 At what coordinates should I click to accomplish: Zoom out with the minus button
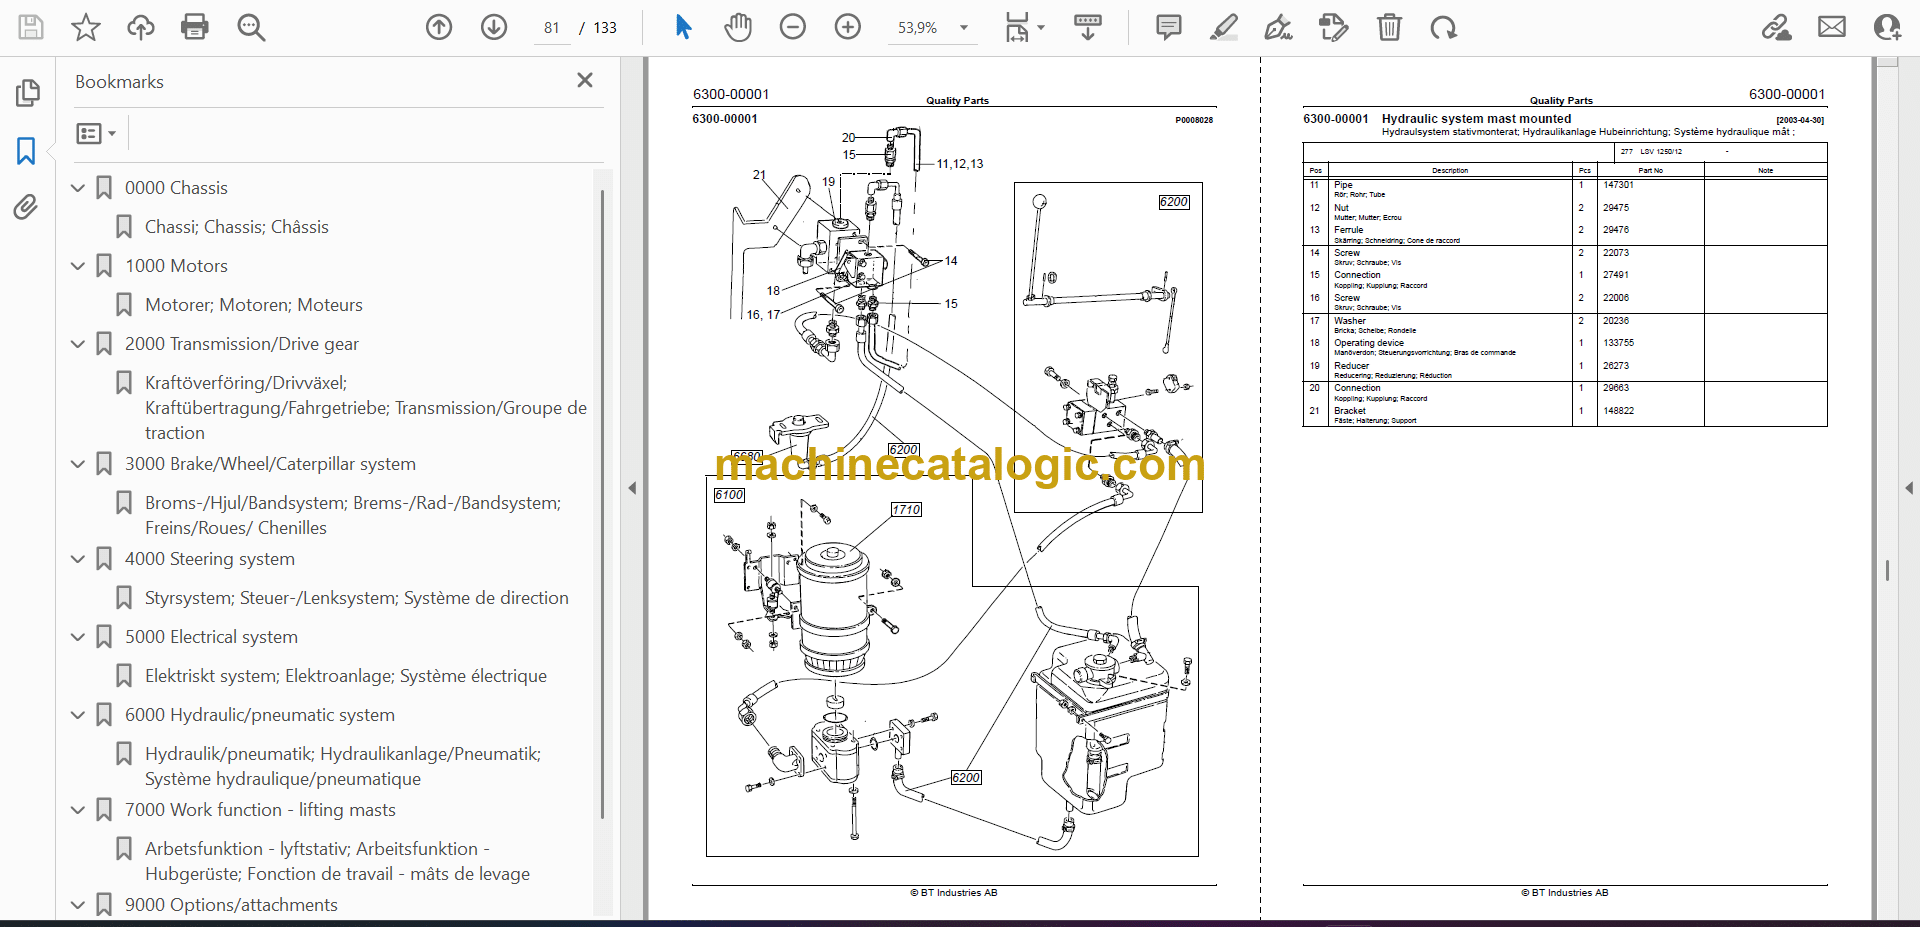point(793,27)
